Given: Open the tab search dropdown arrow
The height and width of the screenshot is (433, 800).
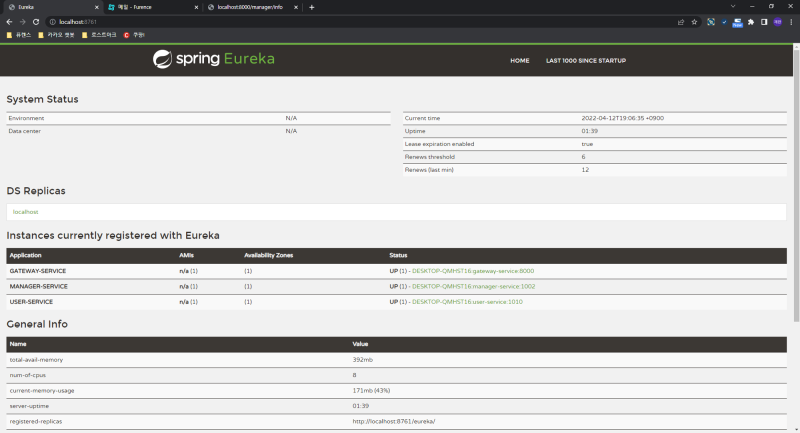Looking at the screenshot, I should point(733,7).
